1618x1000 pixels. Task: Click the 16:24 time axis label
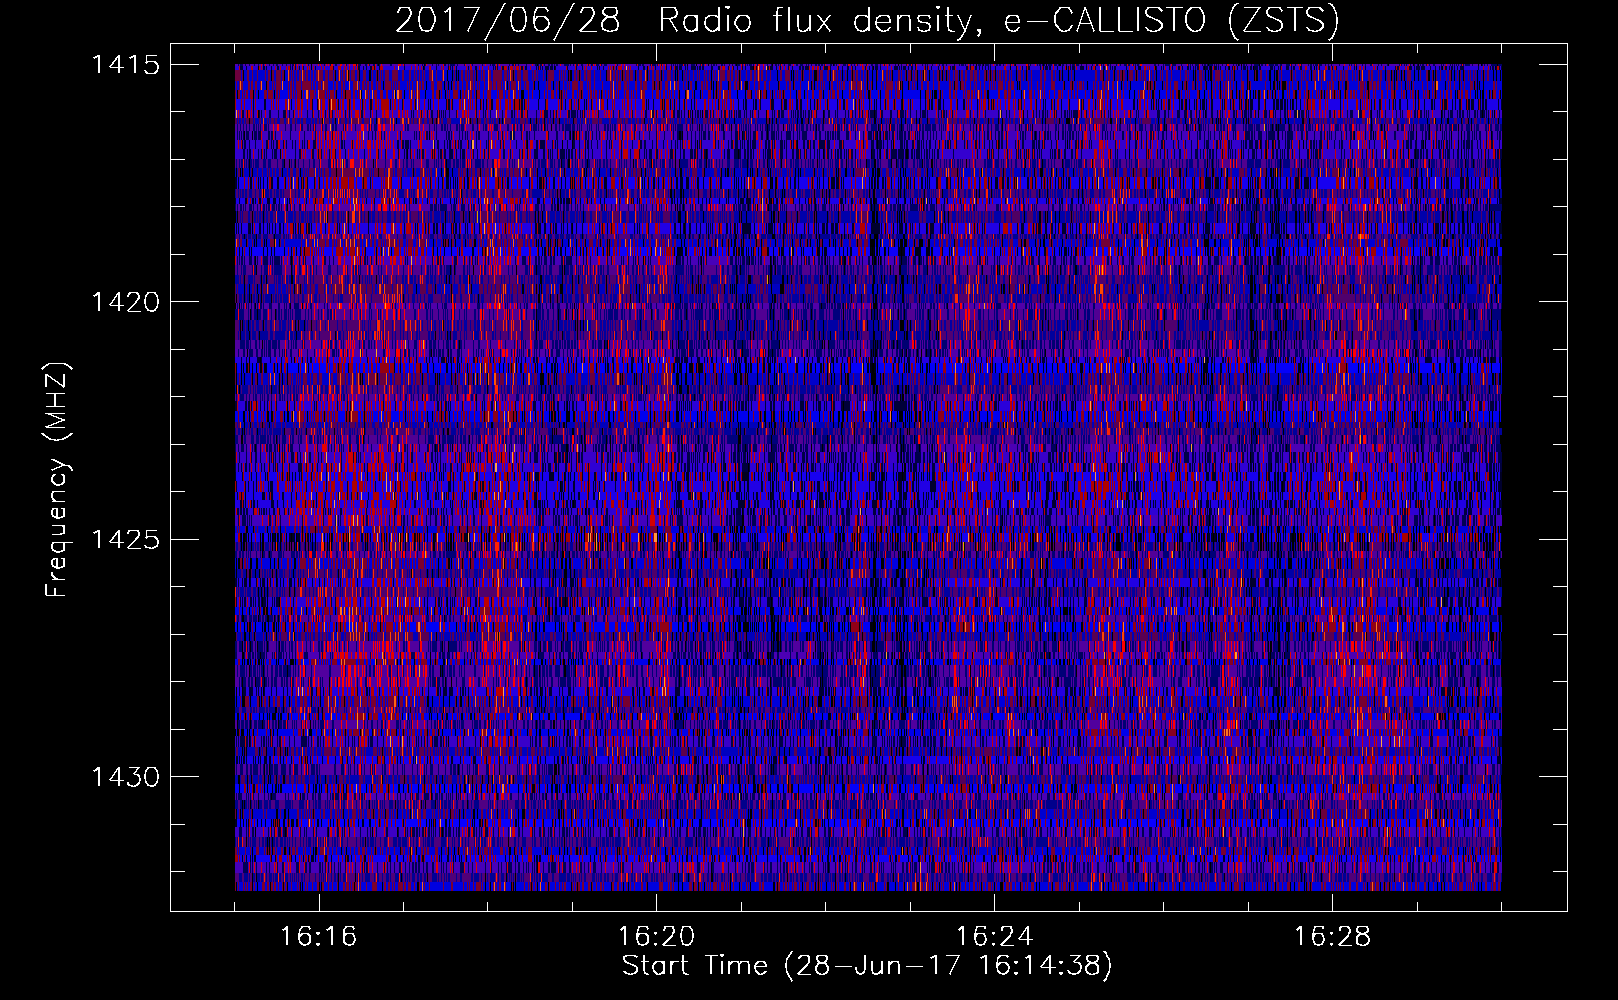994,937
